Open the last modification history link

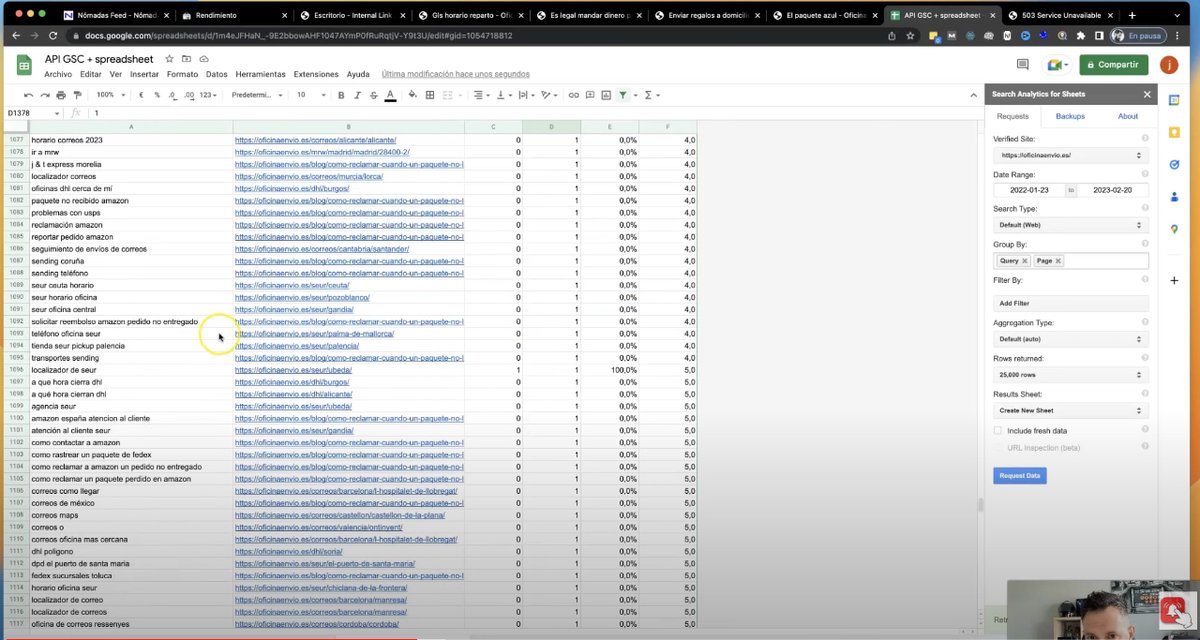[x=455, y=74]
